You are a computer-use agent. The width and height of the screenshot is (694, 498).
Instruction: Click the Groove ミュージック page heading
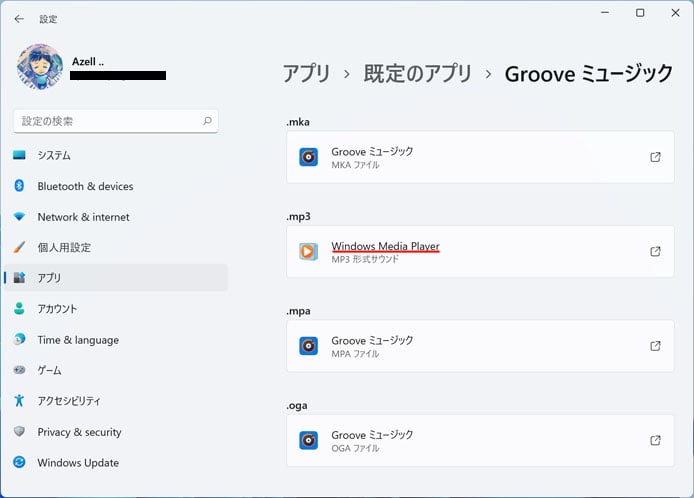click(589, 73)
